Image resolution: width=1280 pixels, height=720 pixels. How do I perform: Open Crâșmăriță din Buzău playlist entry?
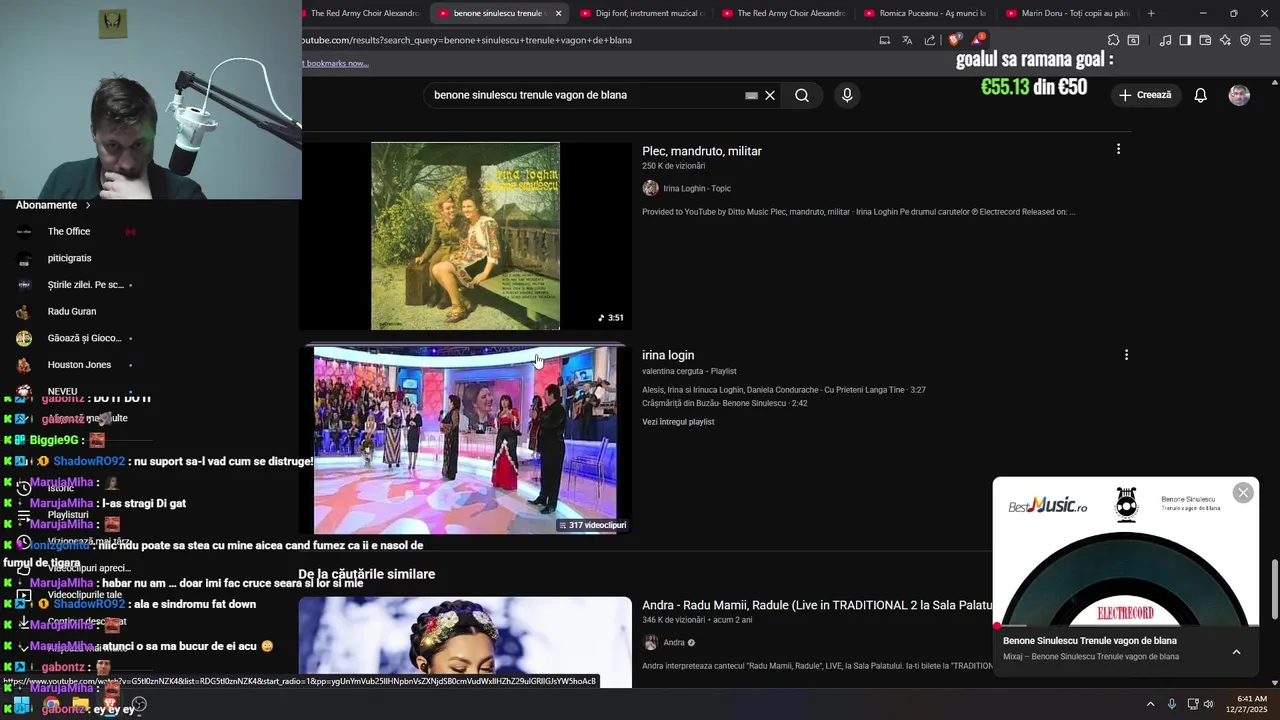[724, 403]
